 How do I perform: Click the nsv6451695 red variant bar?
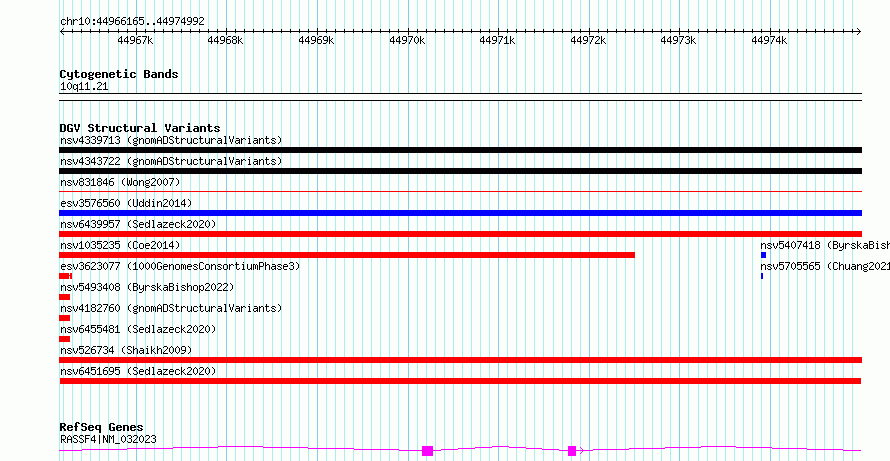(x=460, y=381)
